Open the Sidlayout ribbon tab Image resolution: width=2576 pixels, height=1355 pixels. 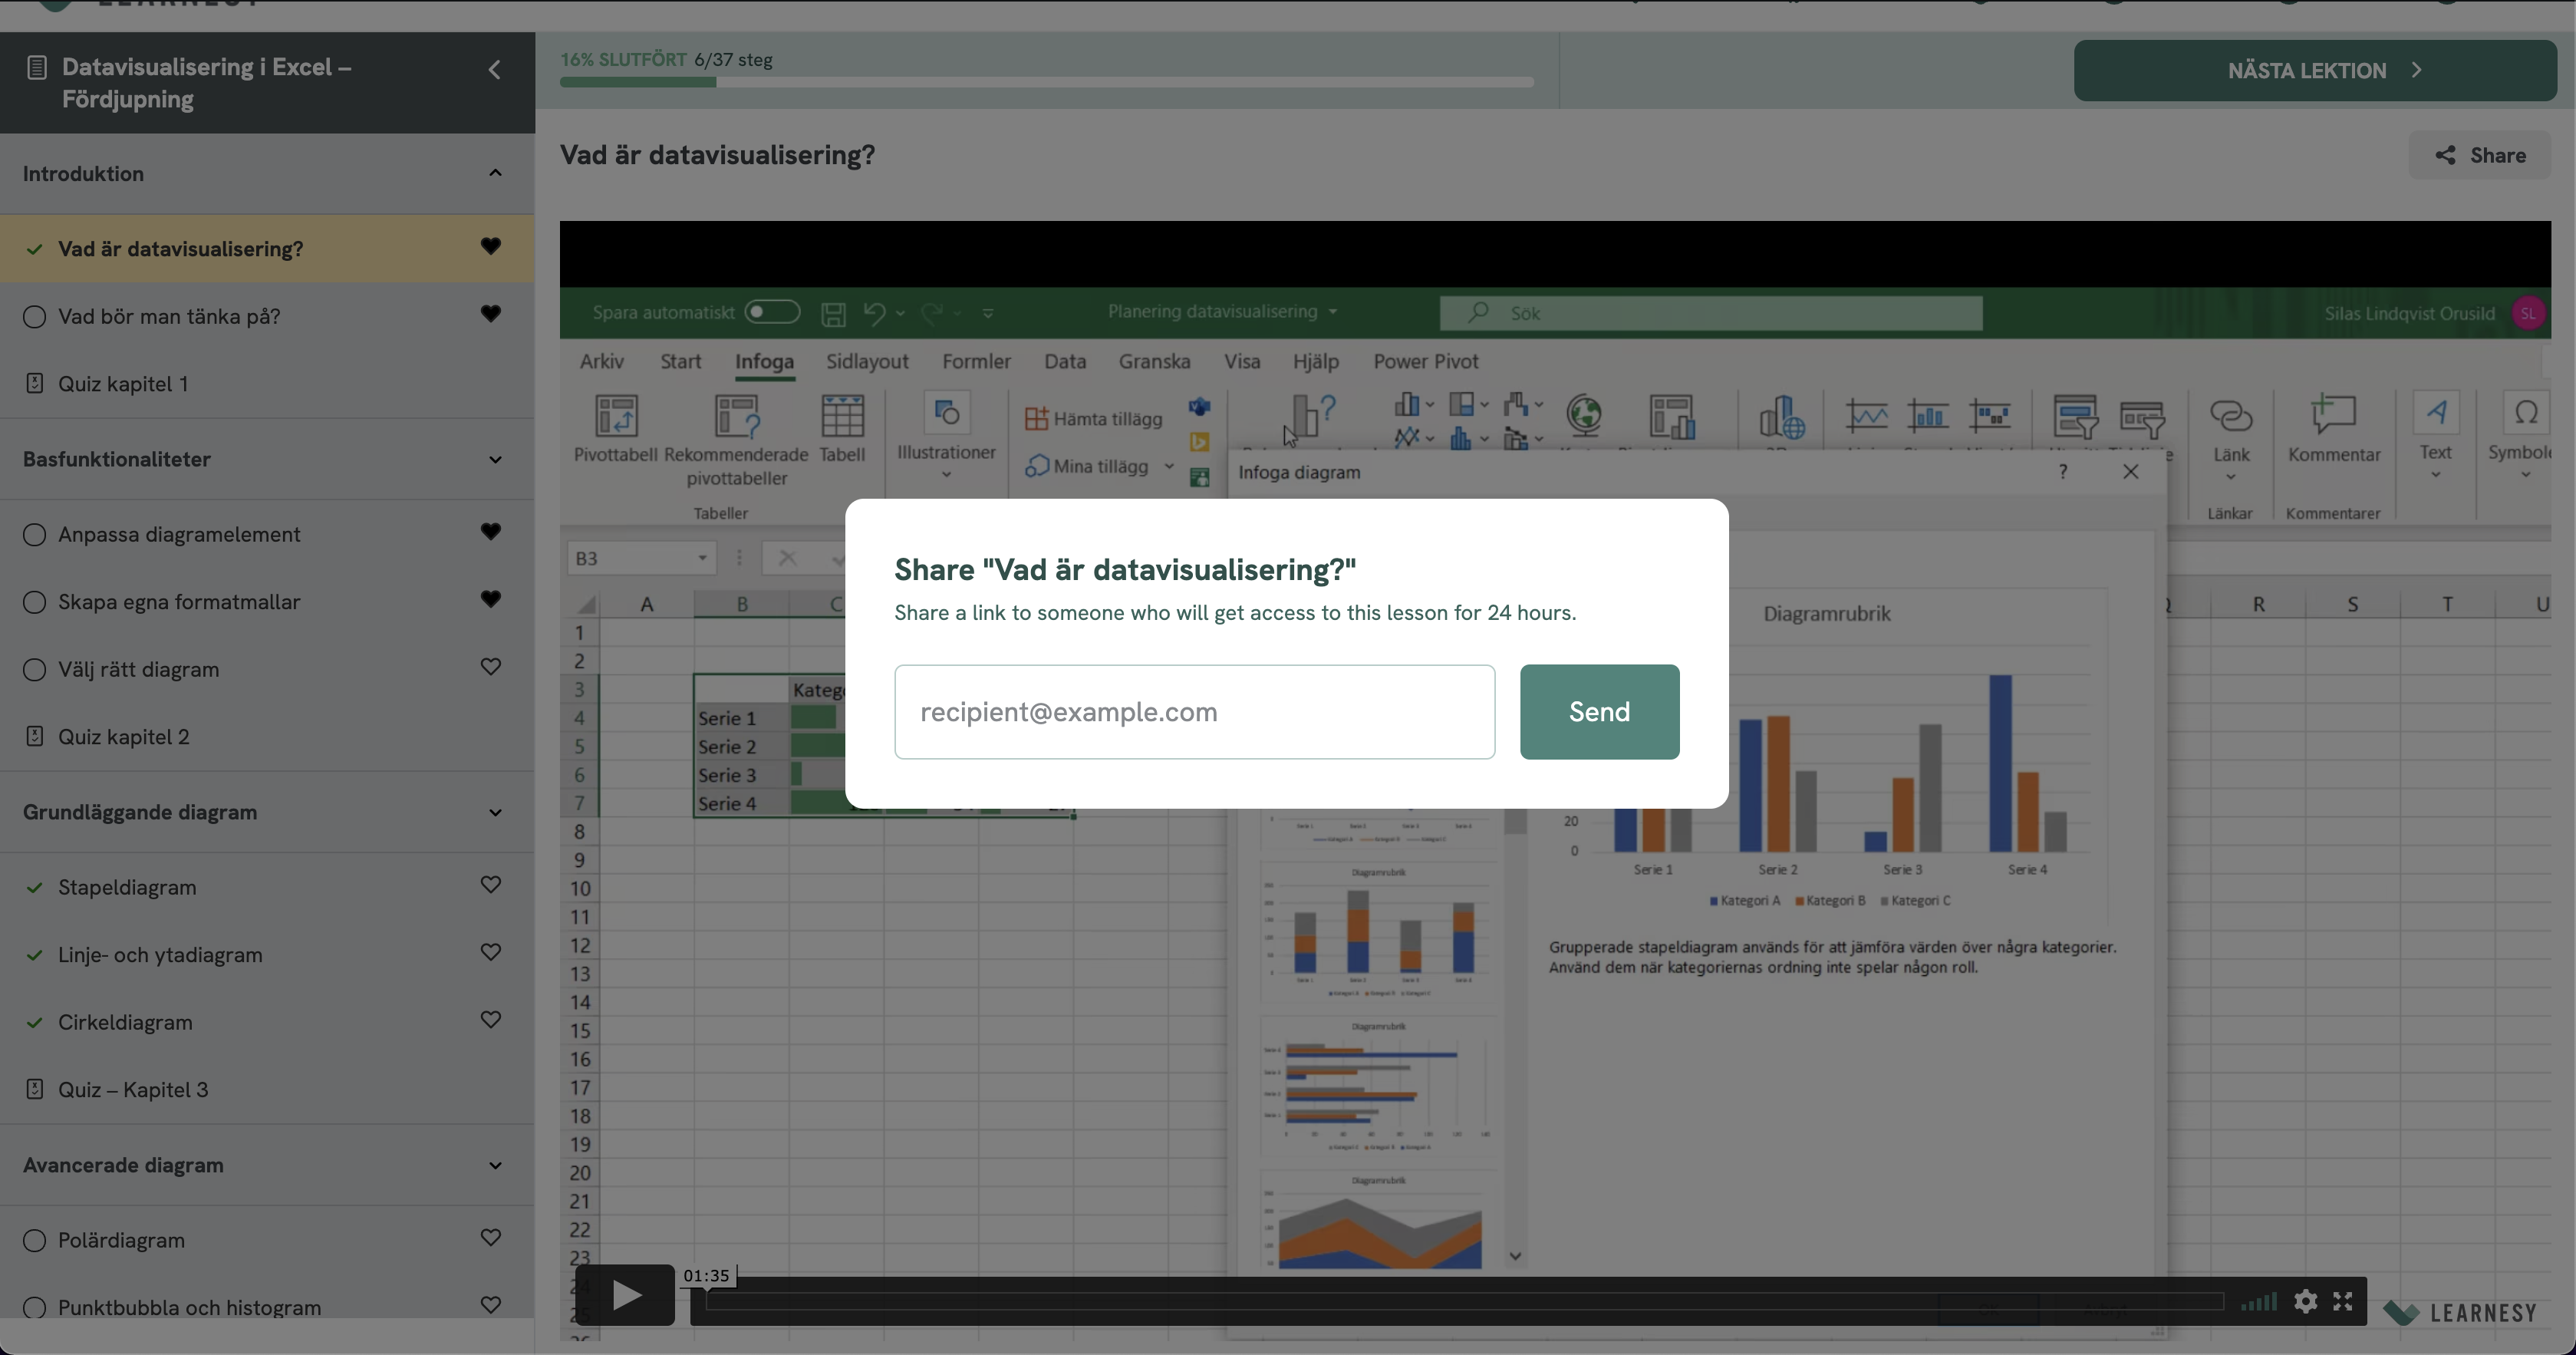tap(867, 361)
